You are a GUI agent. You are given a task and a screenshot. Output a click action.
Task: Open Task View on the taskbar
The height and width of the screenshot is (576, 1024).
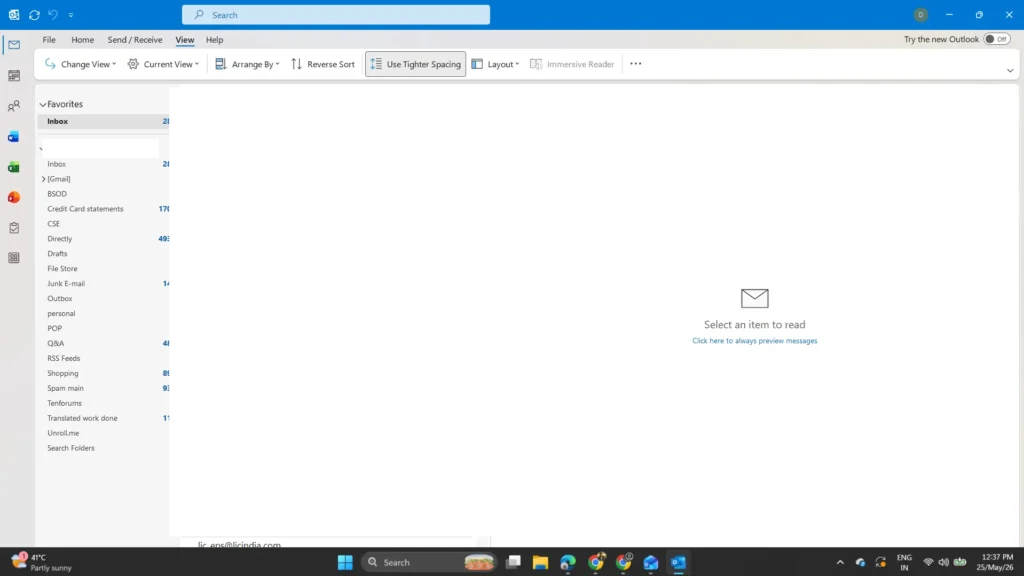point(513,562)
